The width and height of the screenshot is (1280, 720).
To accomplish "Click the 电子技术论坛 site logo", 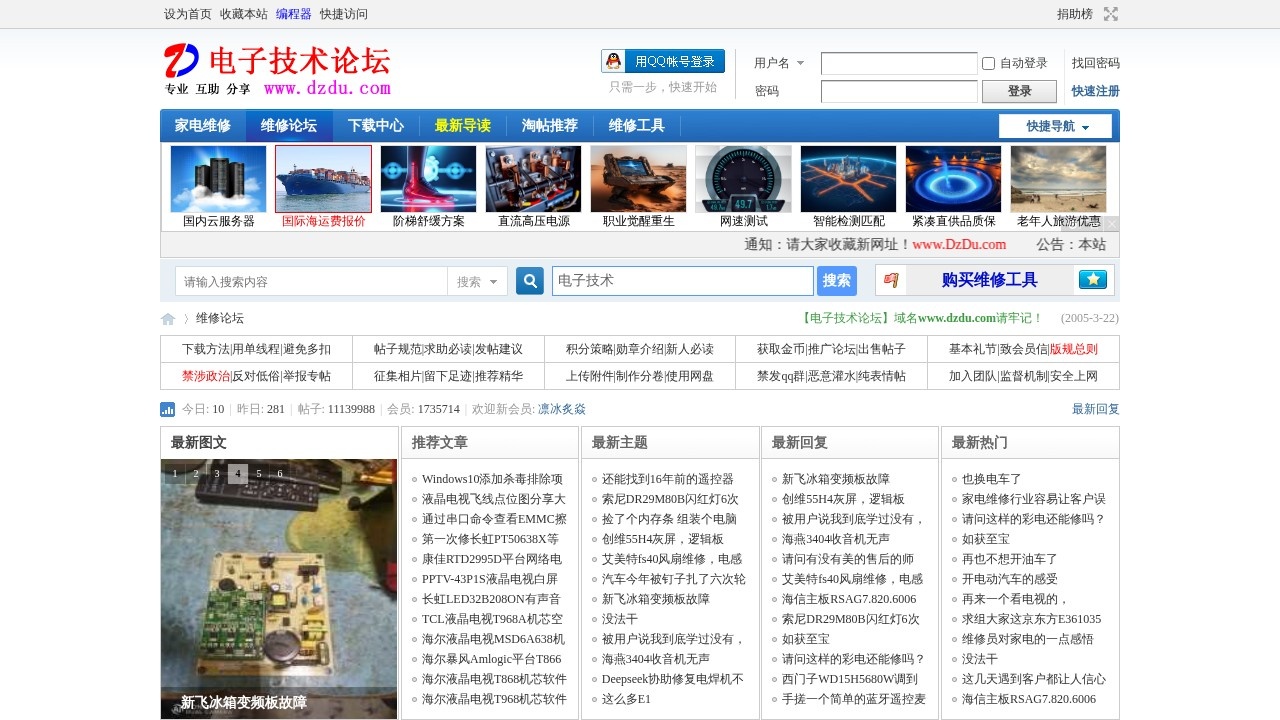I will click(277, 69).
